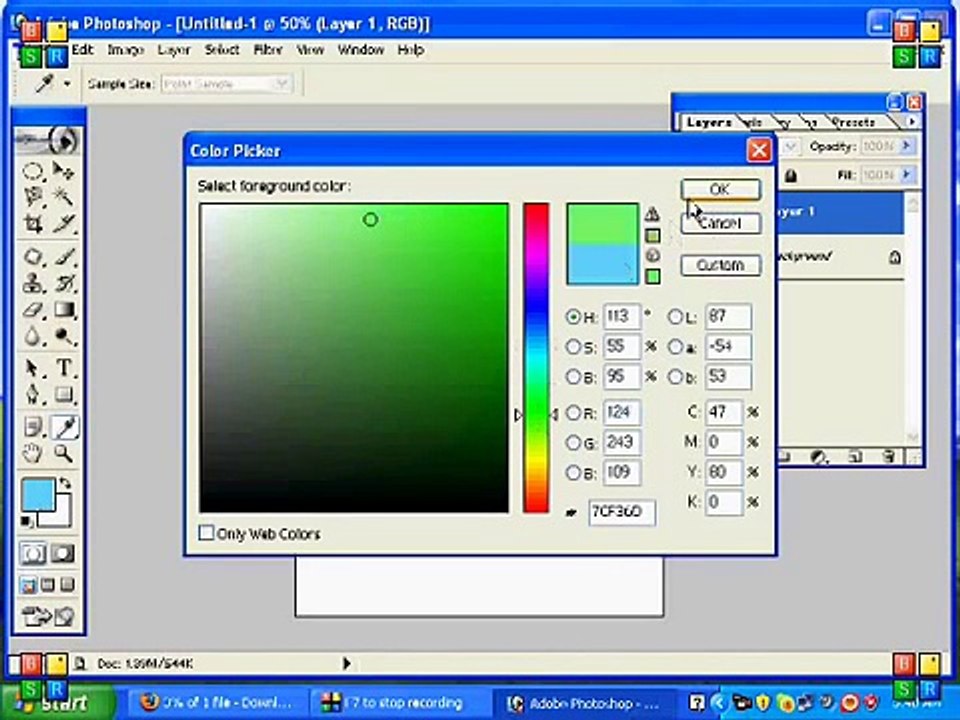
Task: Confirm color with OK button
Action: coord(720,189)
